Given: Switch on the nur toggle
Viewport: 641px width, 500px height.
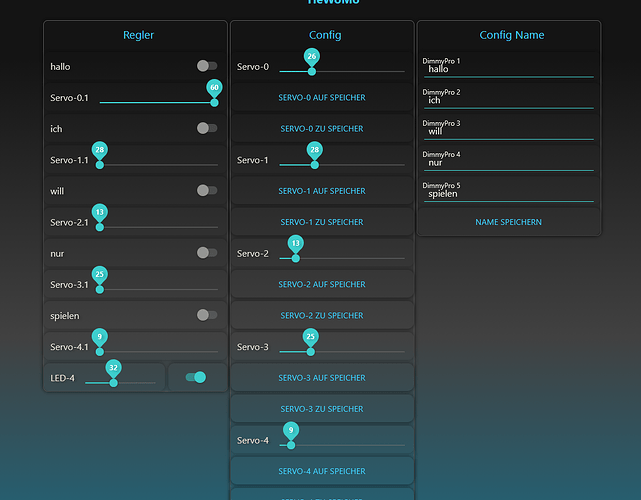Looking at the screenshot, I should pyautogui.click(x=206, y=253).
